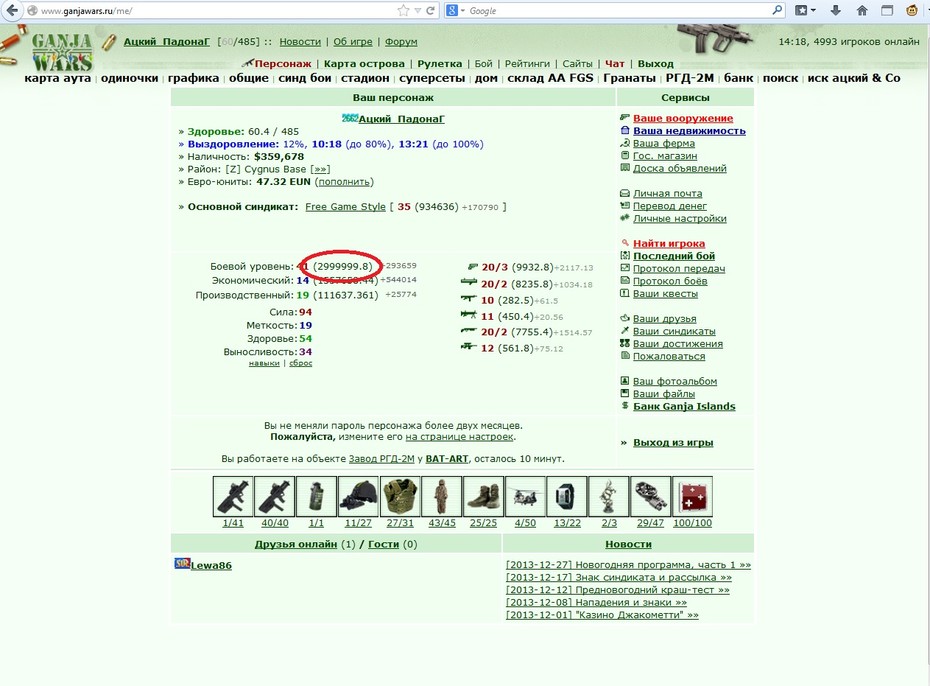The image size is (930, 686).
Task: Open Казино Джакометти news item
Action: [602, 614]
